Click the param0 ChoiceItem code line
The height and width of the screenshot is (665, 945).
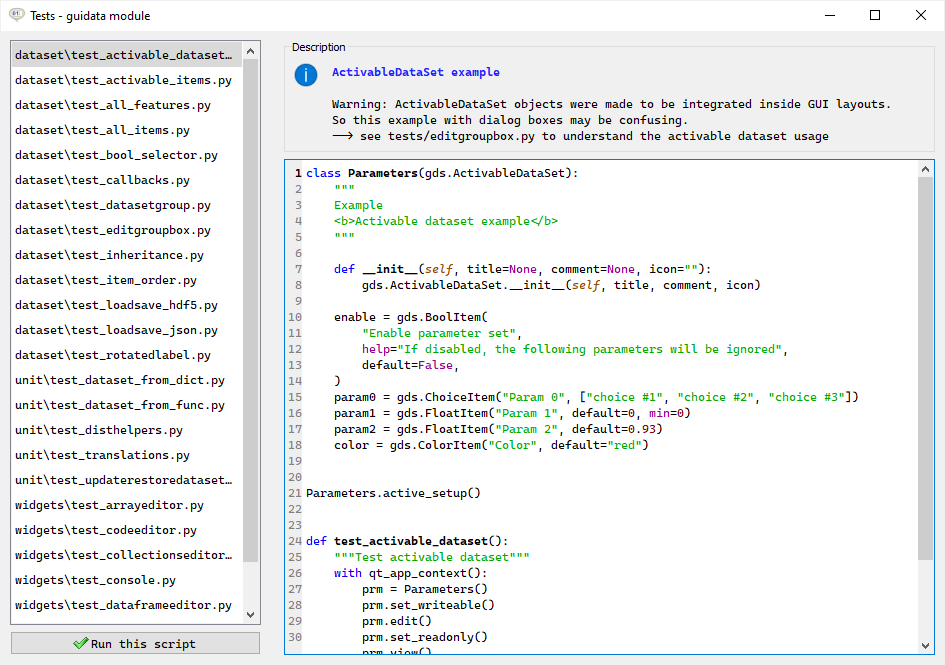(x=596, y=397)
